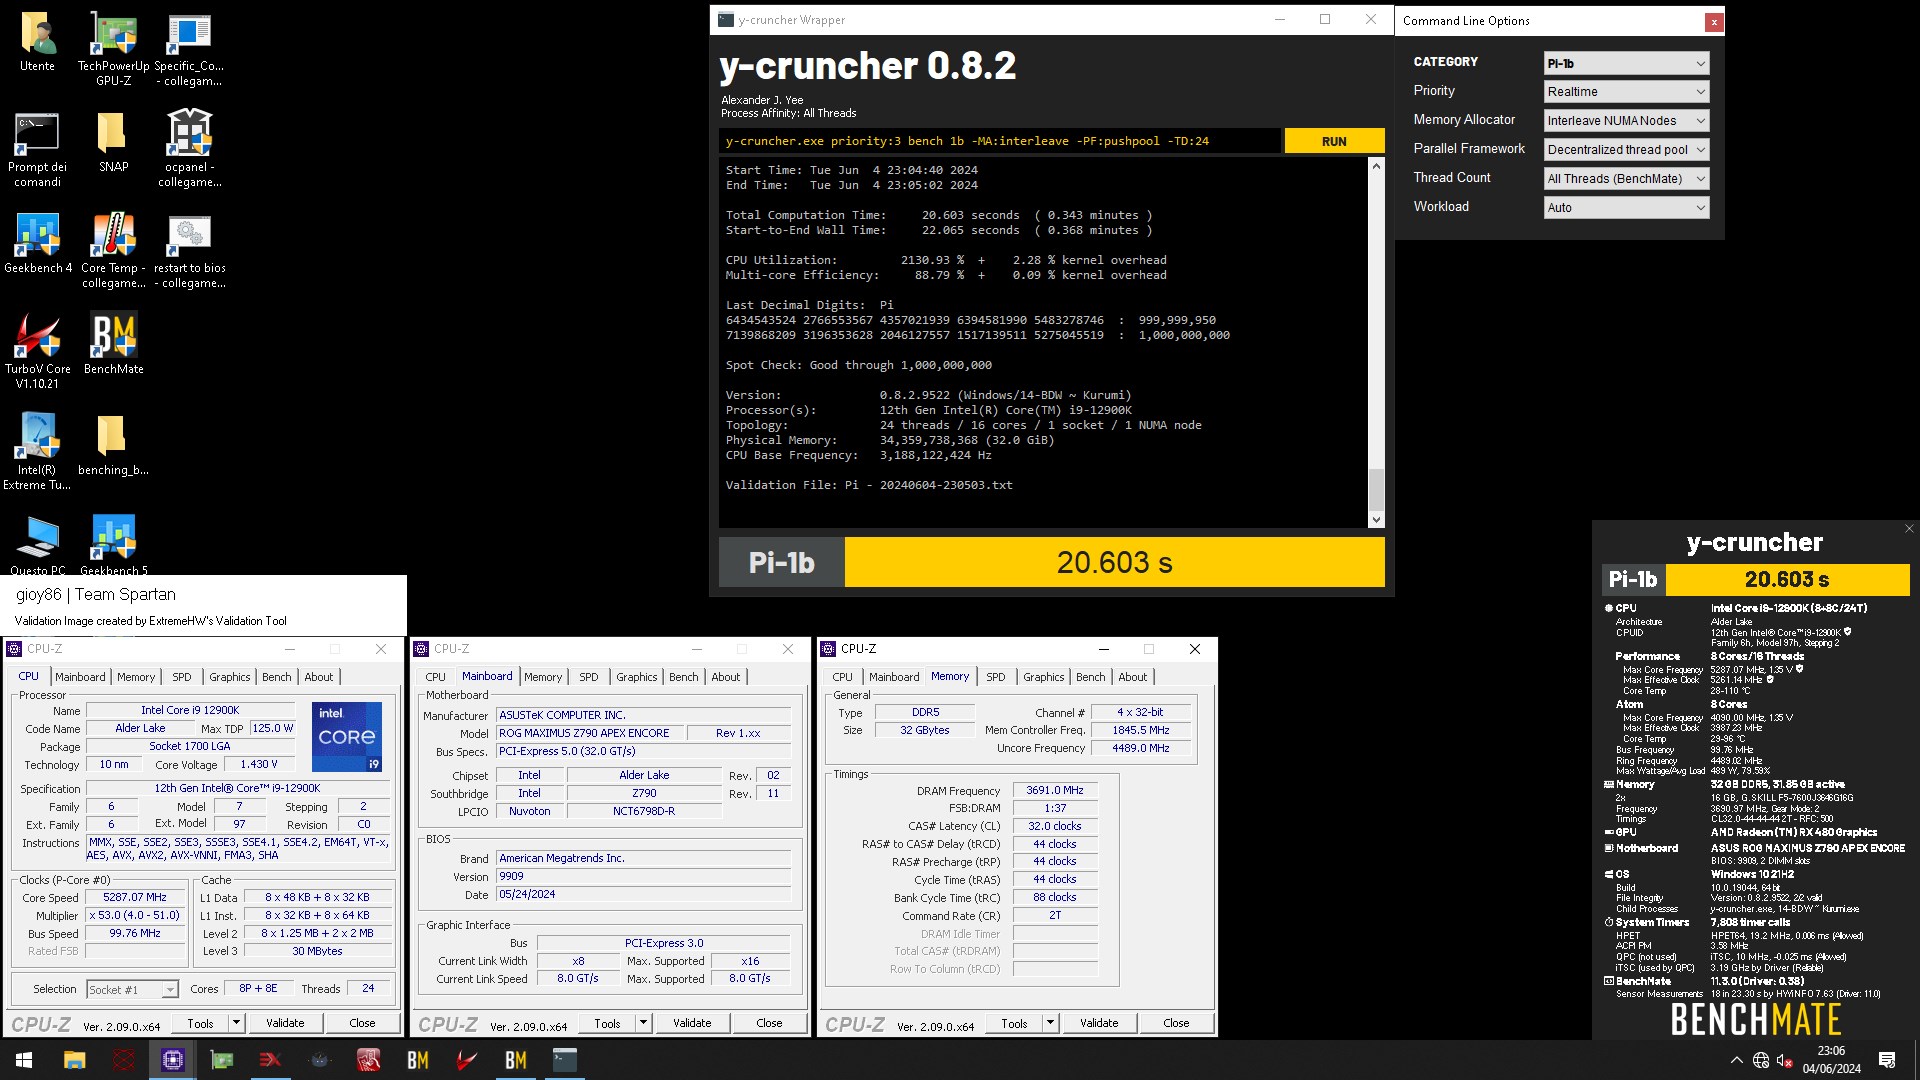Click the y-cruncher output scrollbar thumb
The height and width of the screenshot is (1080, 1920).
(1376, 489)
